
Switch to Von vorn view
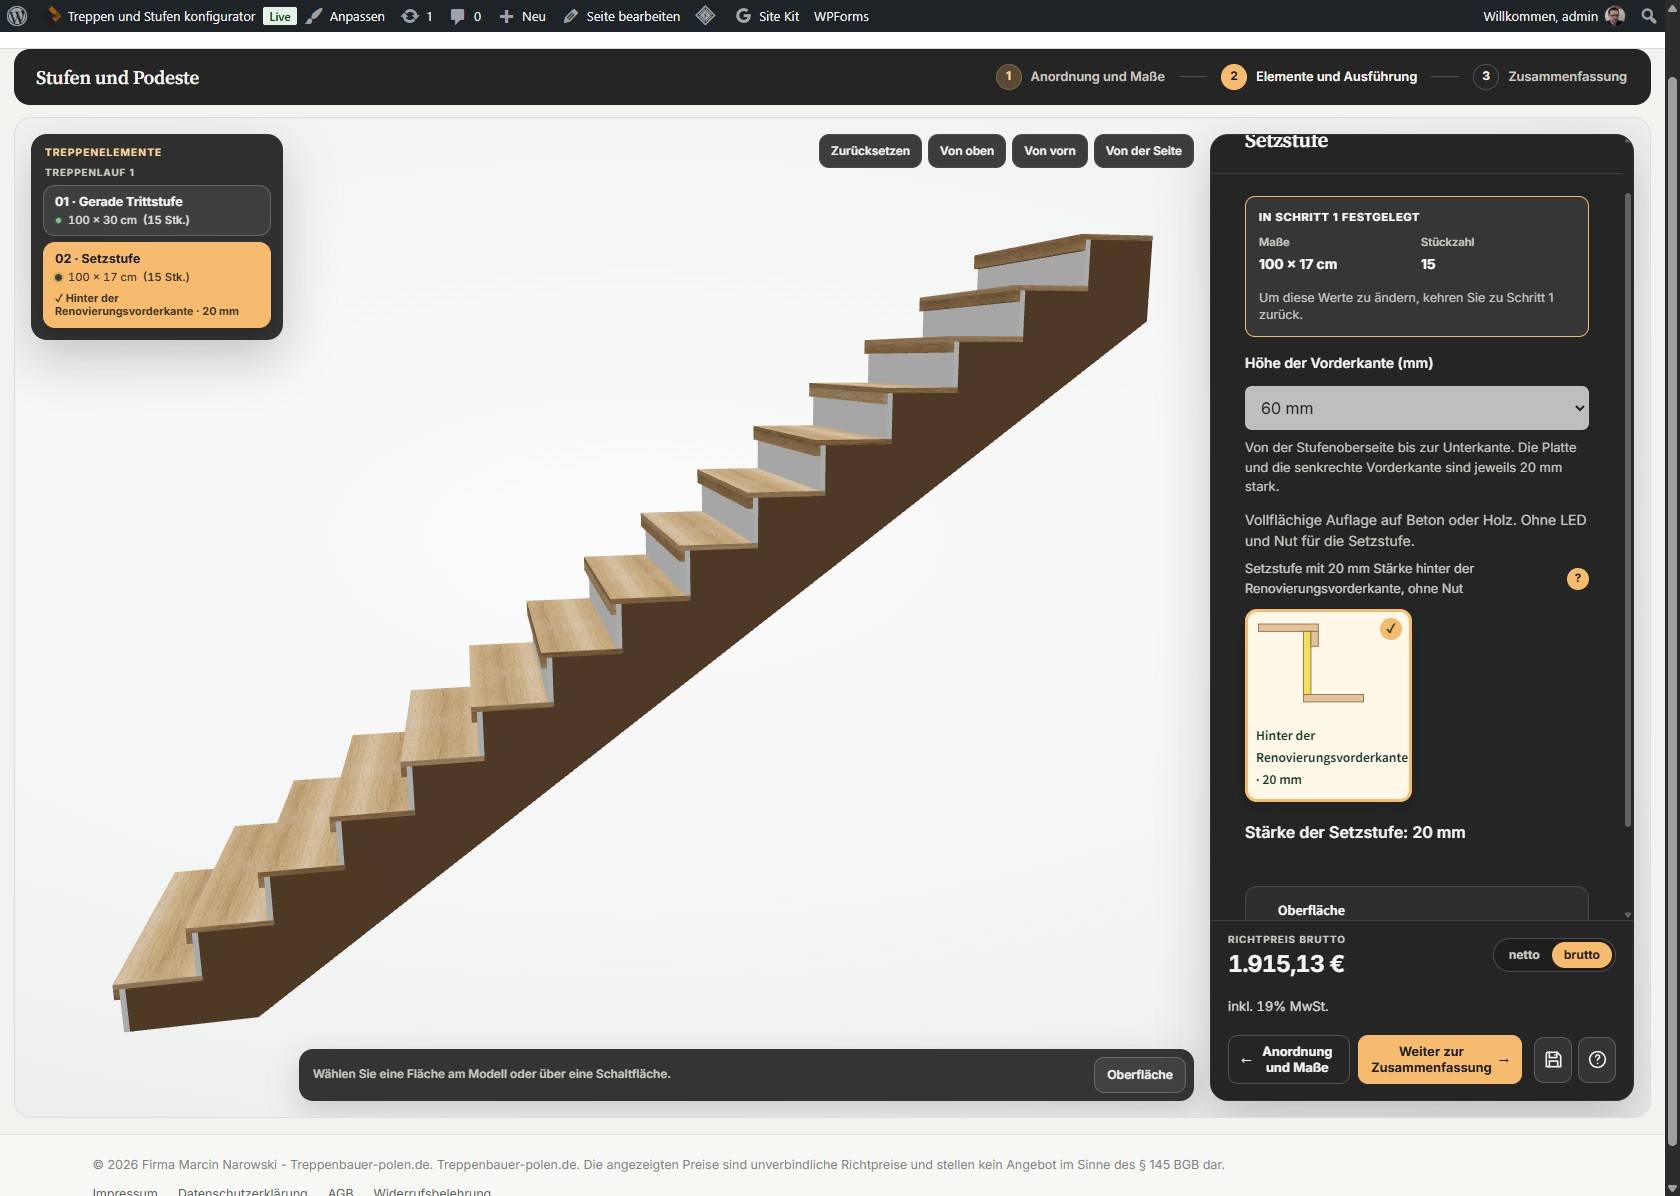click(1050, 151)
